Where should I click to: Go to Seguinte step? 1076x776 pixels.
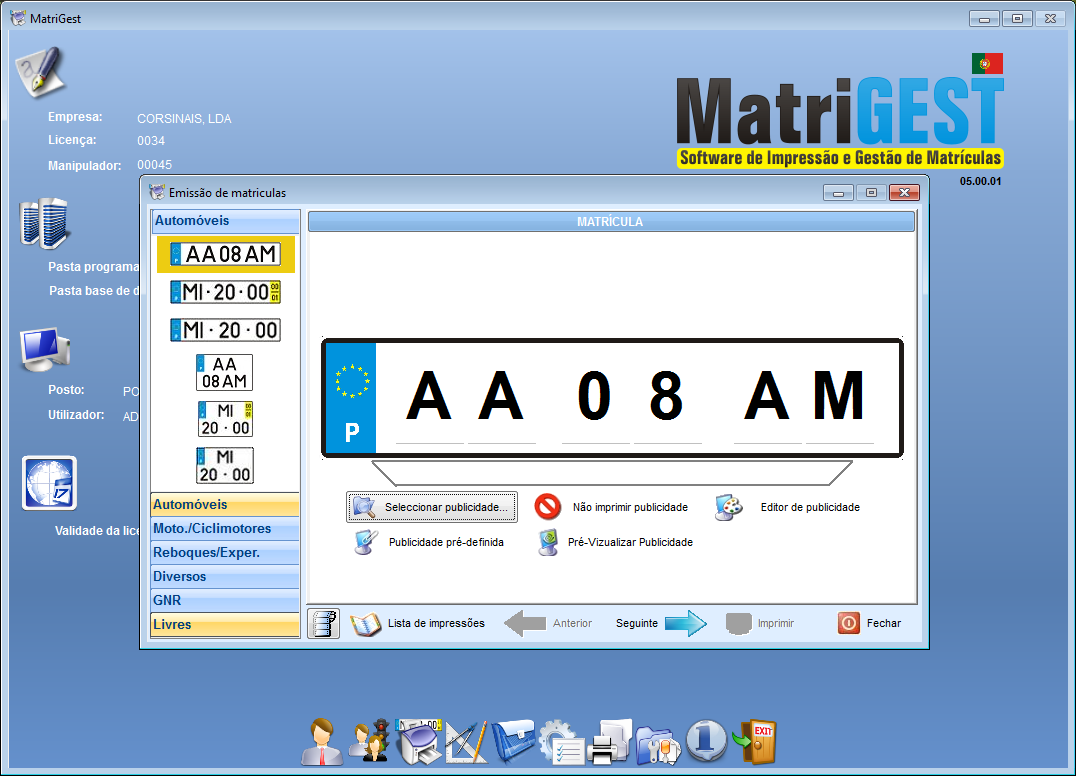pyautogui.click(x=661, y=623)
